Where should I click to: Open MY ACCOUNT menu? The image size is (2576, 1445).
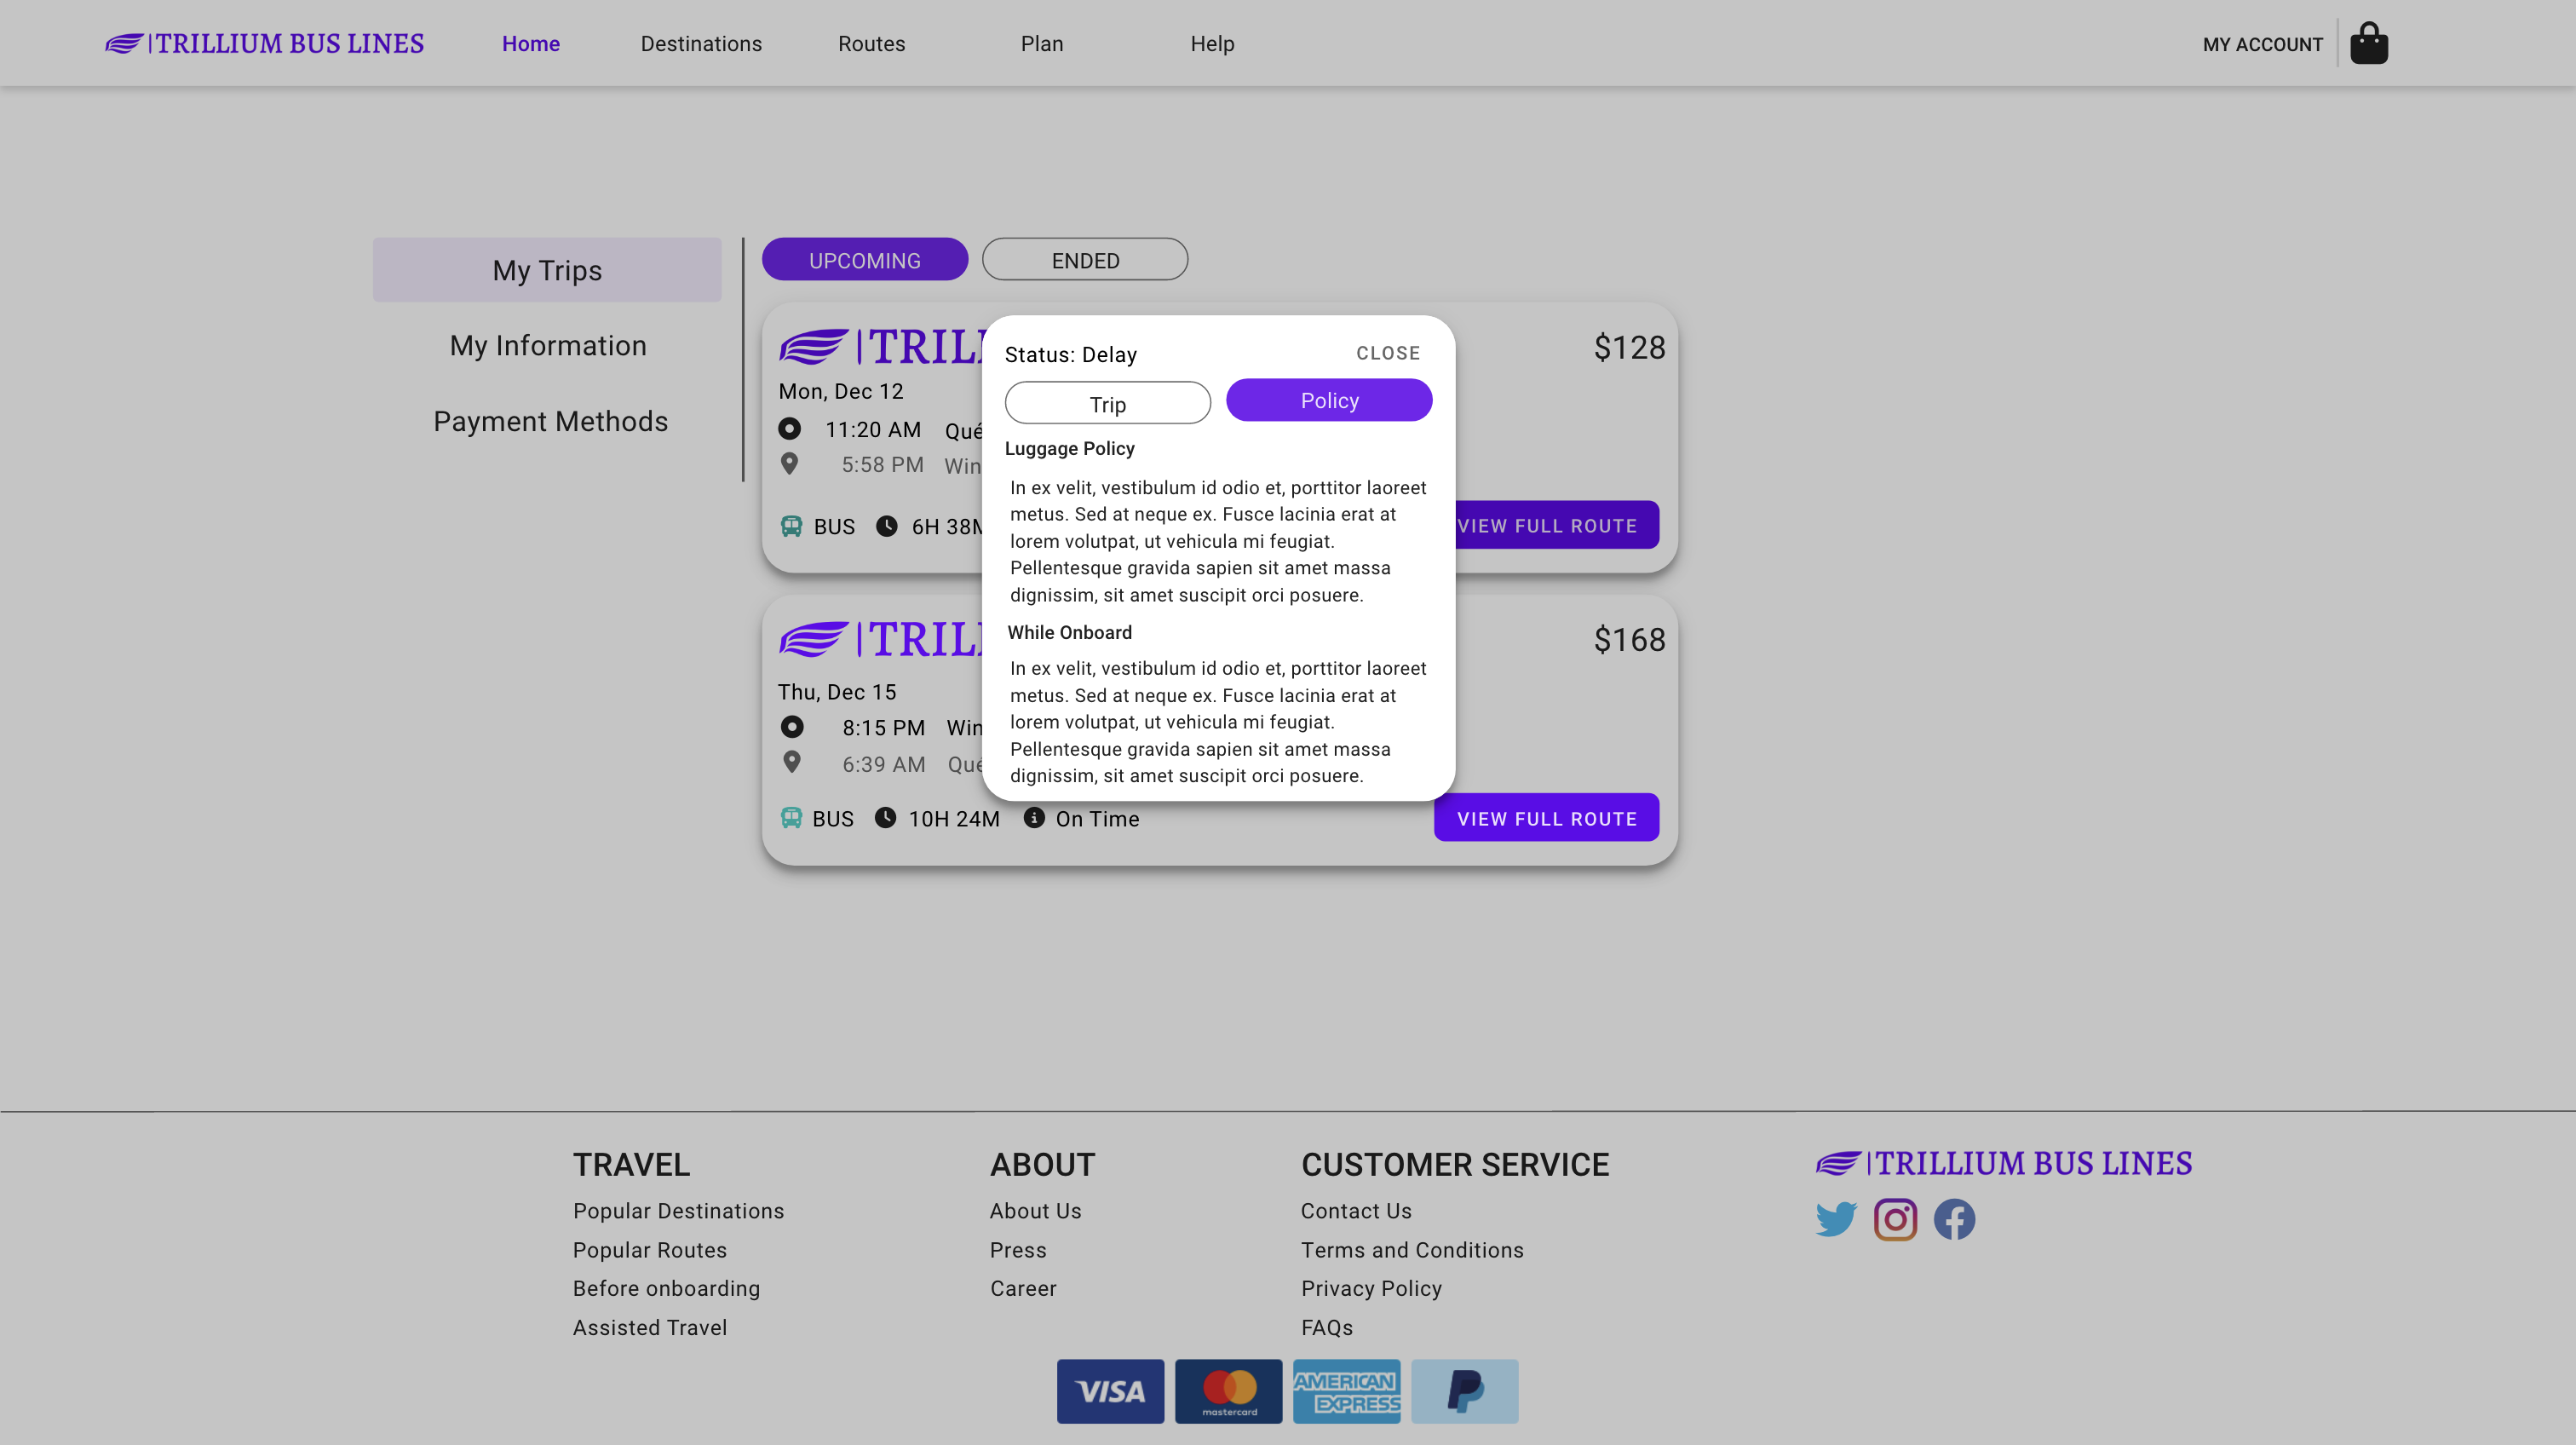[2262, 44]
